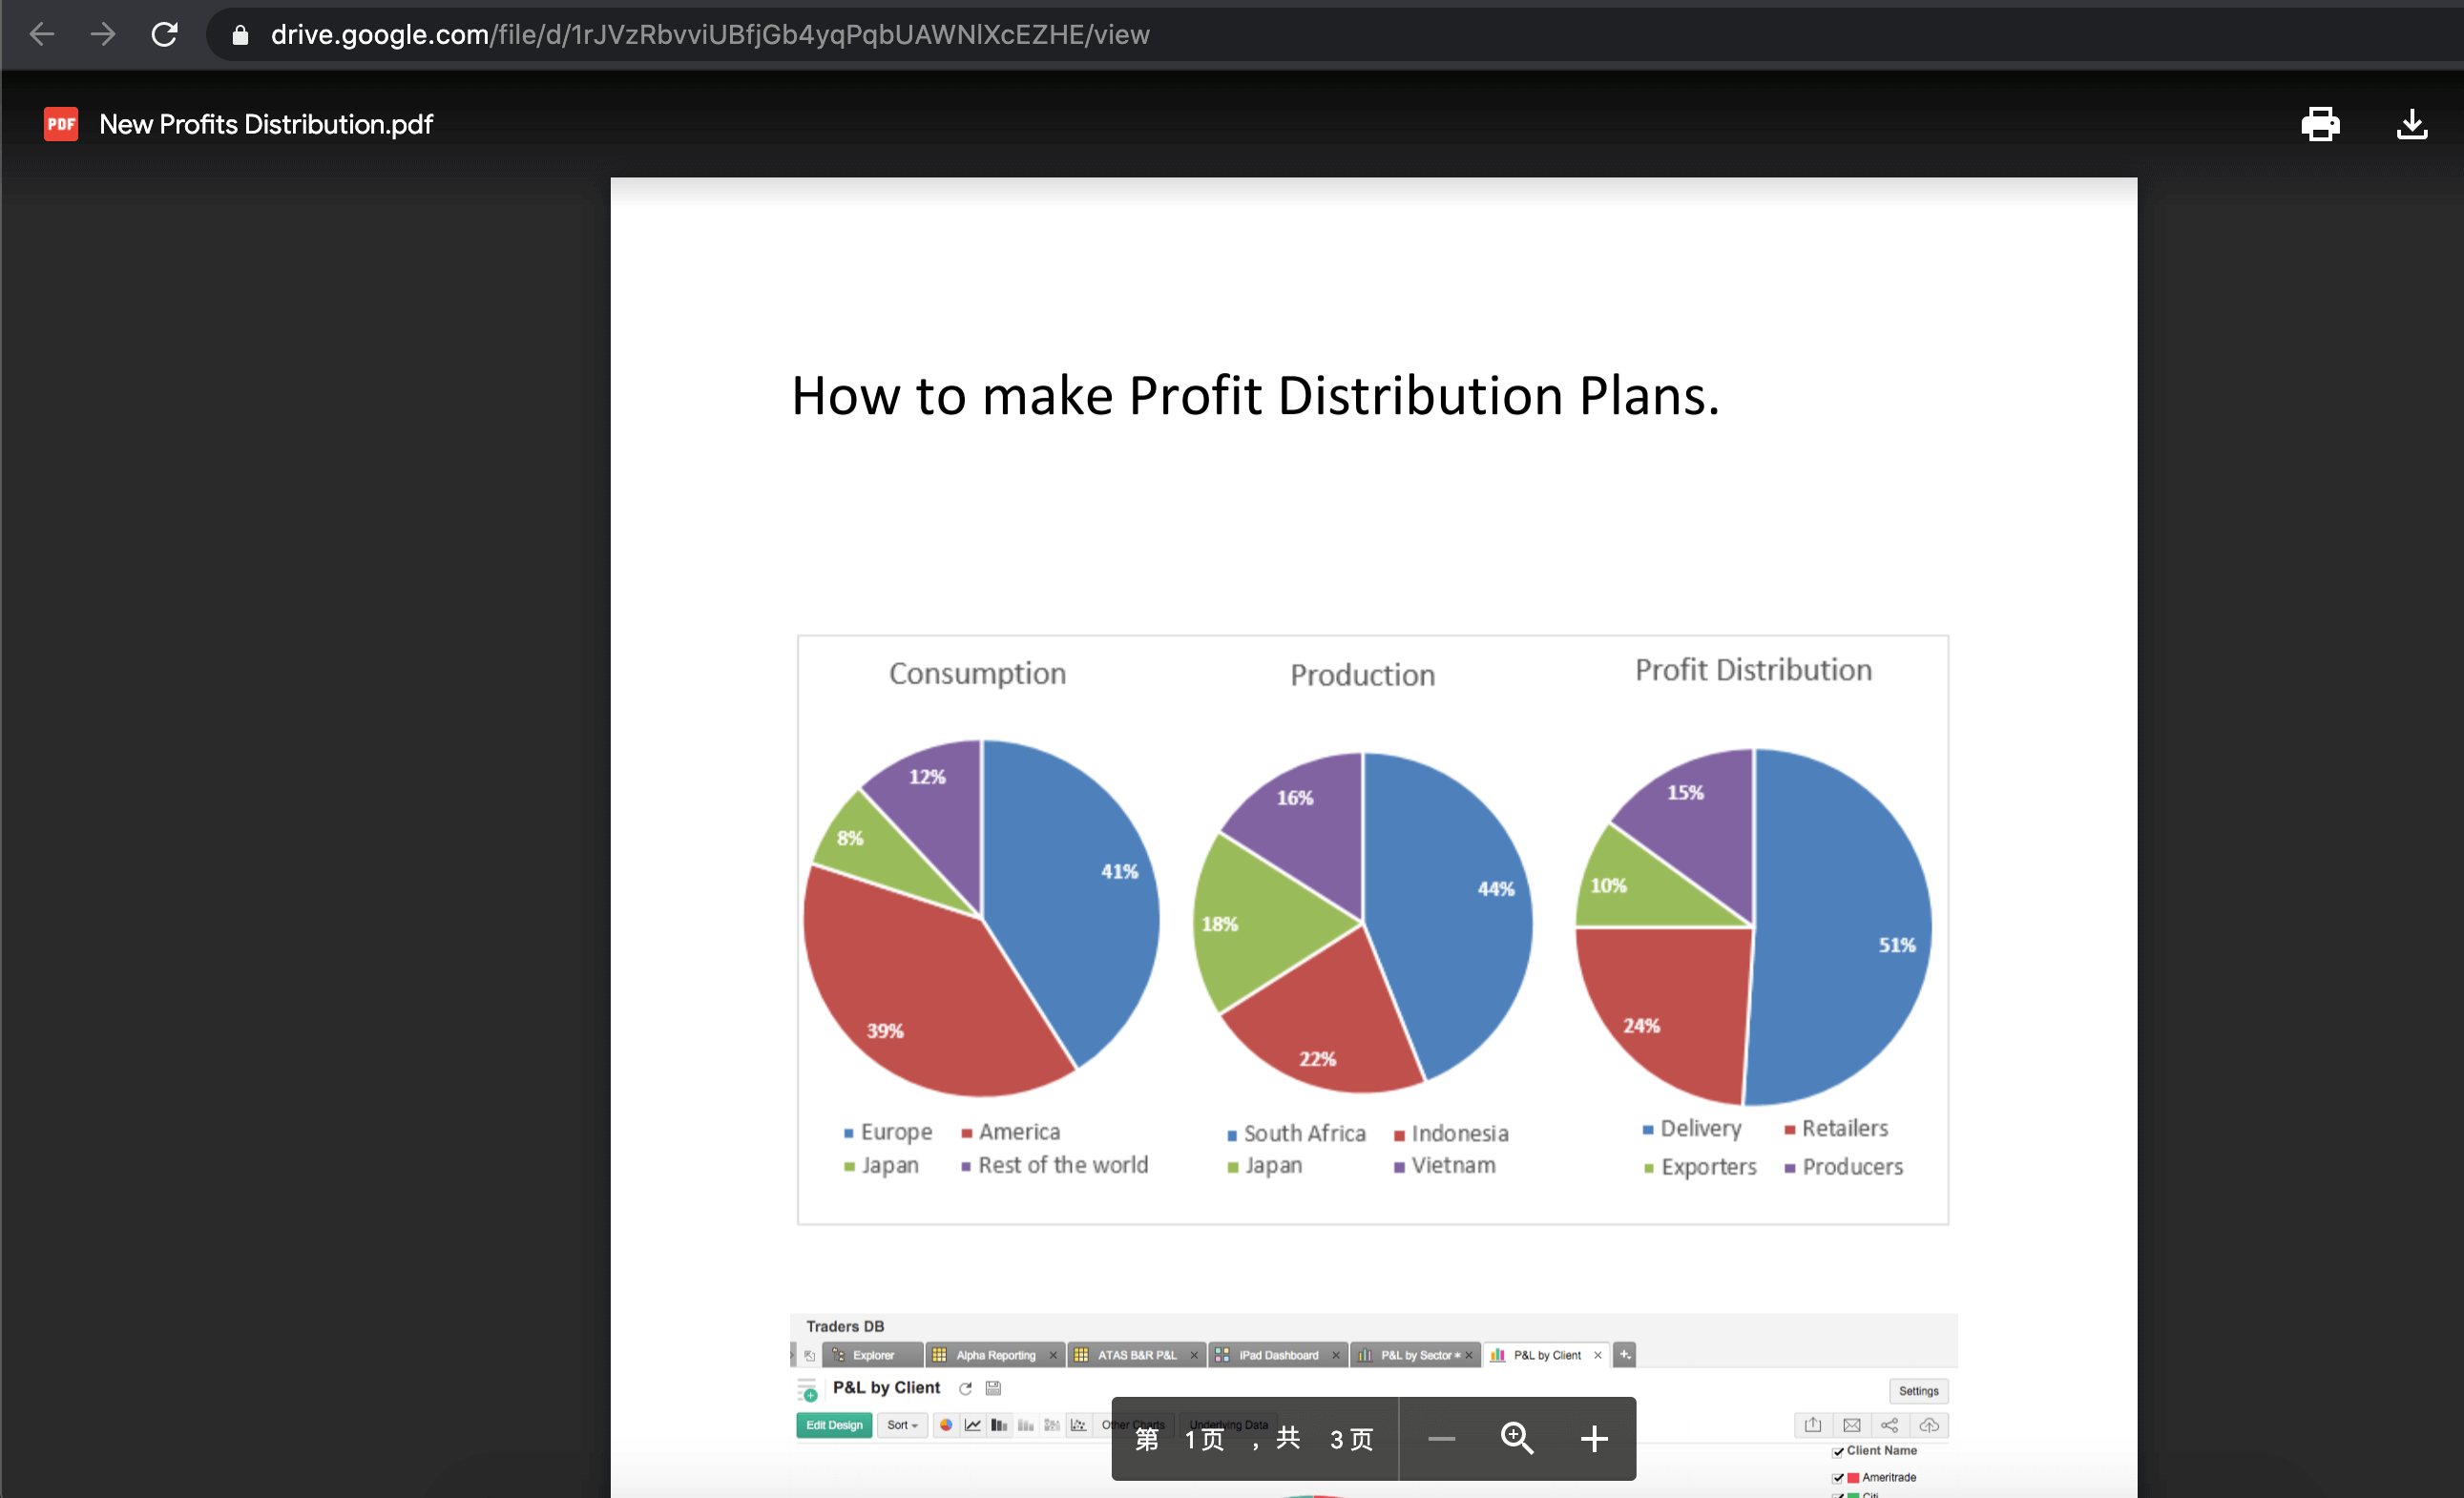Click the green Edit Design button
2464x1498 pixels.
[834, 1425]
